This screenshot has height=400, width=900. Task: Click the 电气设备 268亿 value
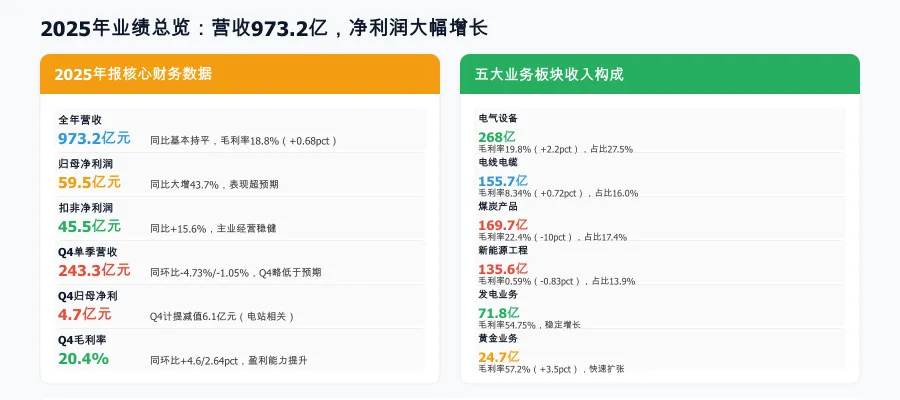pyautogui.click(x=497, y=137)
